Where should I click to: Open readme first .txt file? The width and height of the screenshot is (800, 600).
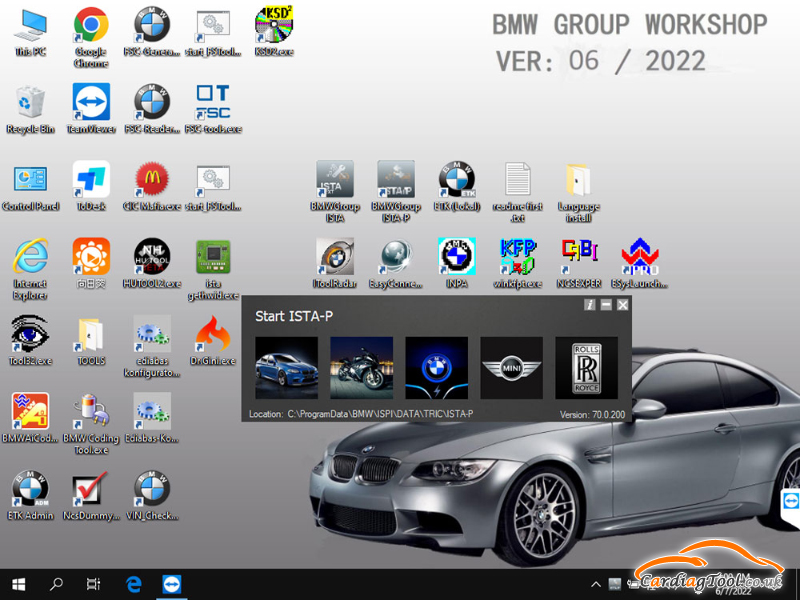517,192
